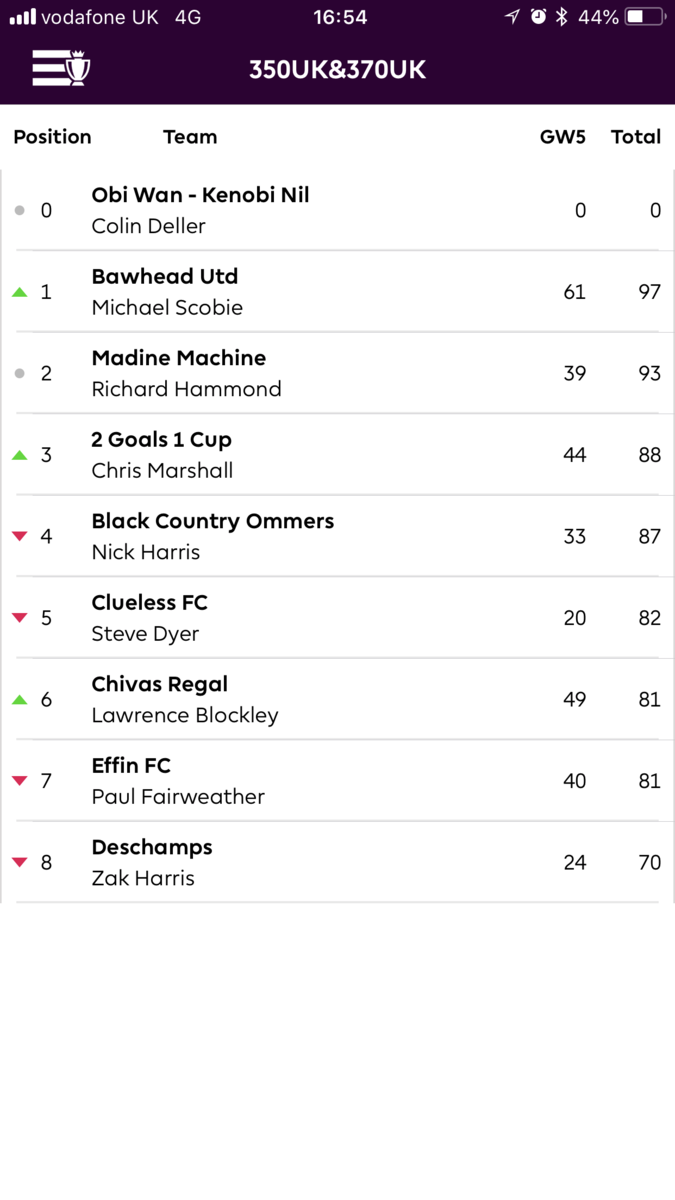The image size is (675, 1200).
Task: Open Effin FC team by Paul Fairweather
Action: click(x=338, y=781)
